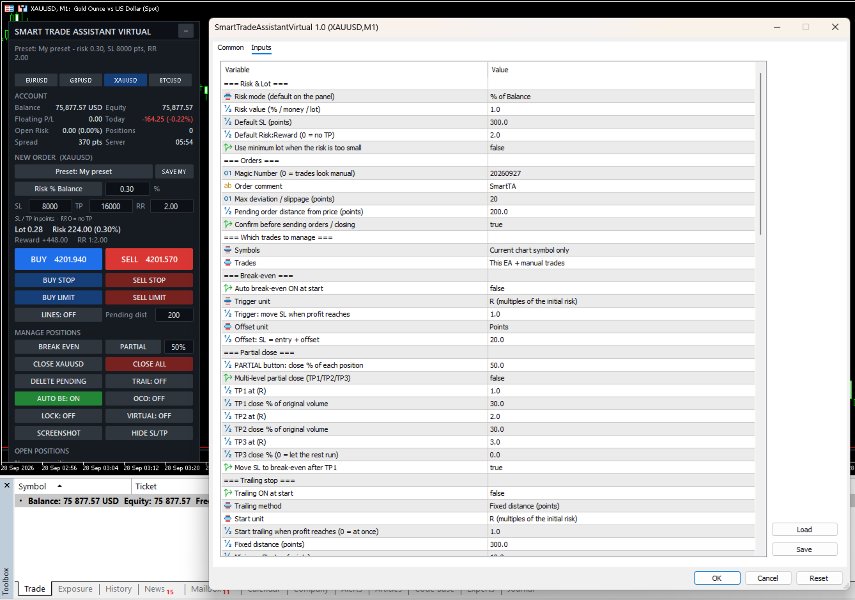Toggle LINES: OFF button on panel
The image size is (855, 600).
click(x=58, y=315)
